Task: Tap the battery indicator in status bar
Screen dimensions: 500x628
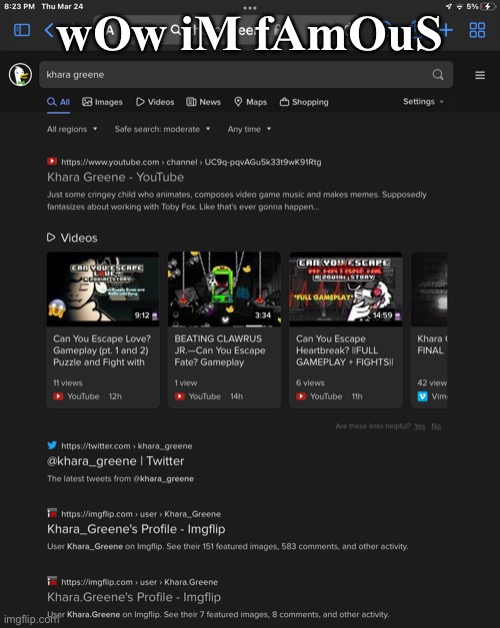Action: coord(488,6)
